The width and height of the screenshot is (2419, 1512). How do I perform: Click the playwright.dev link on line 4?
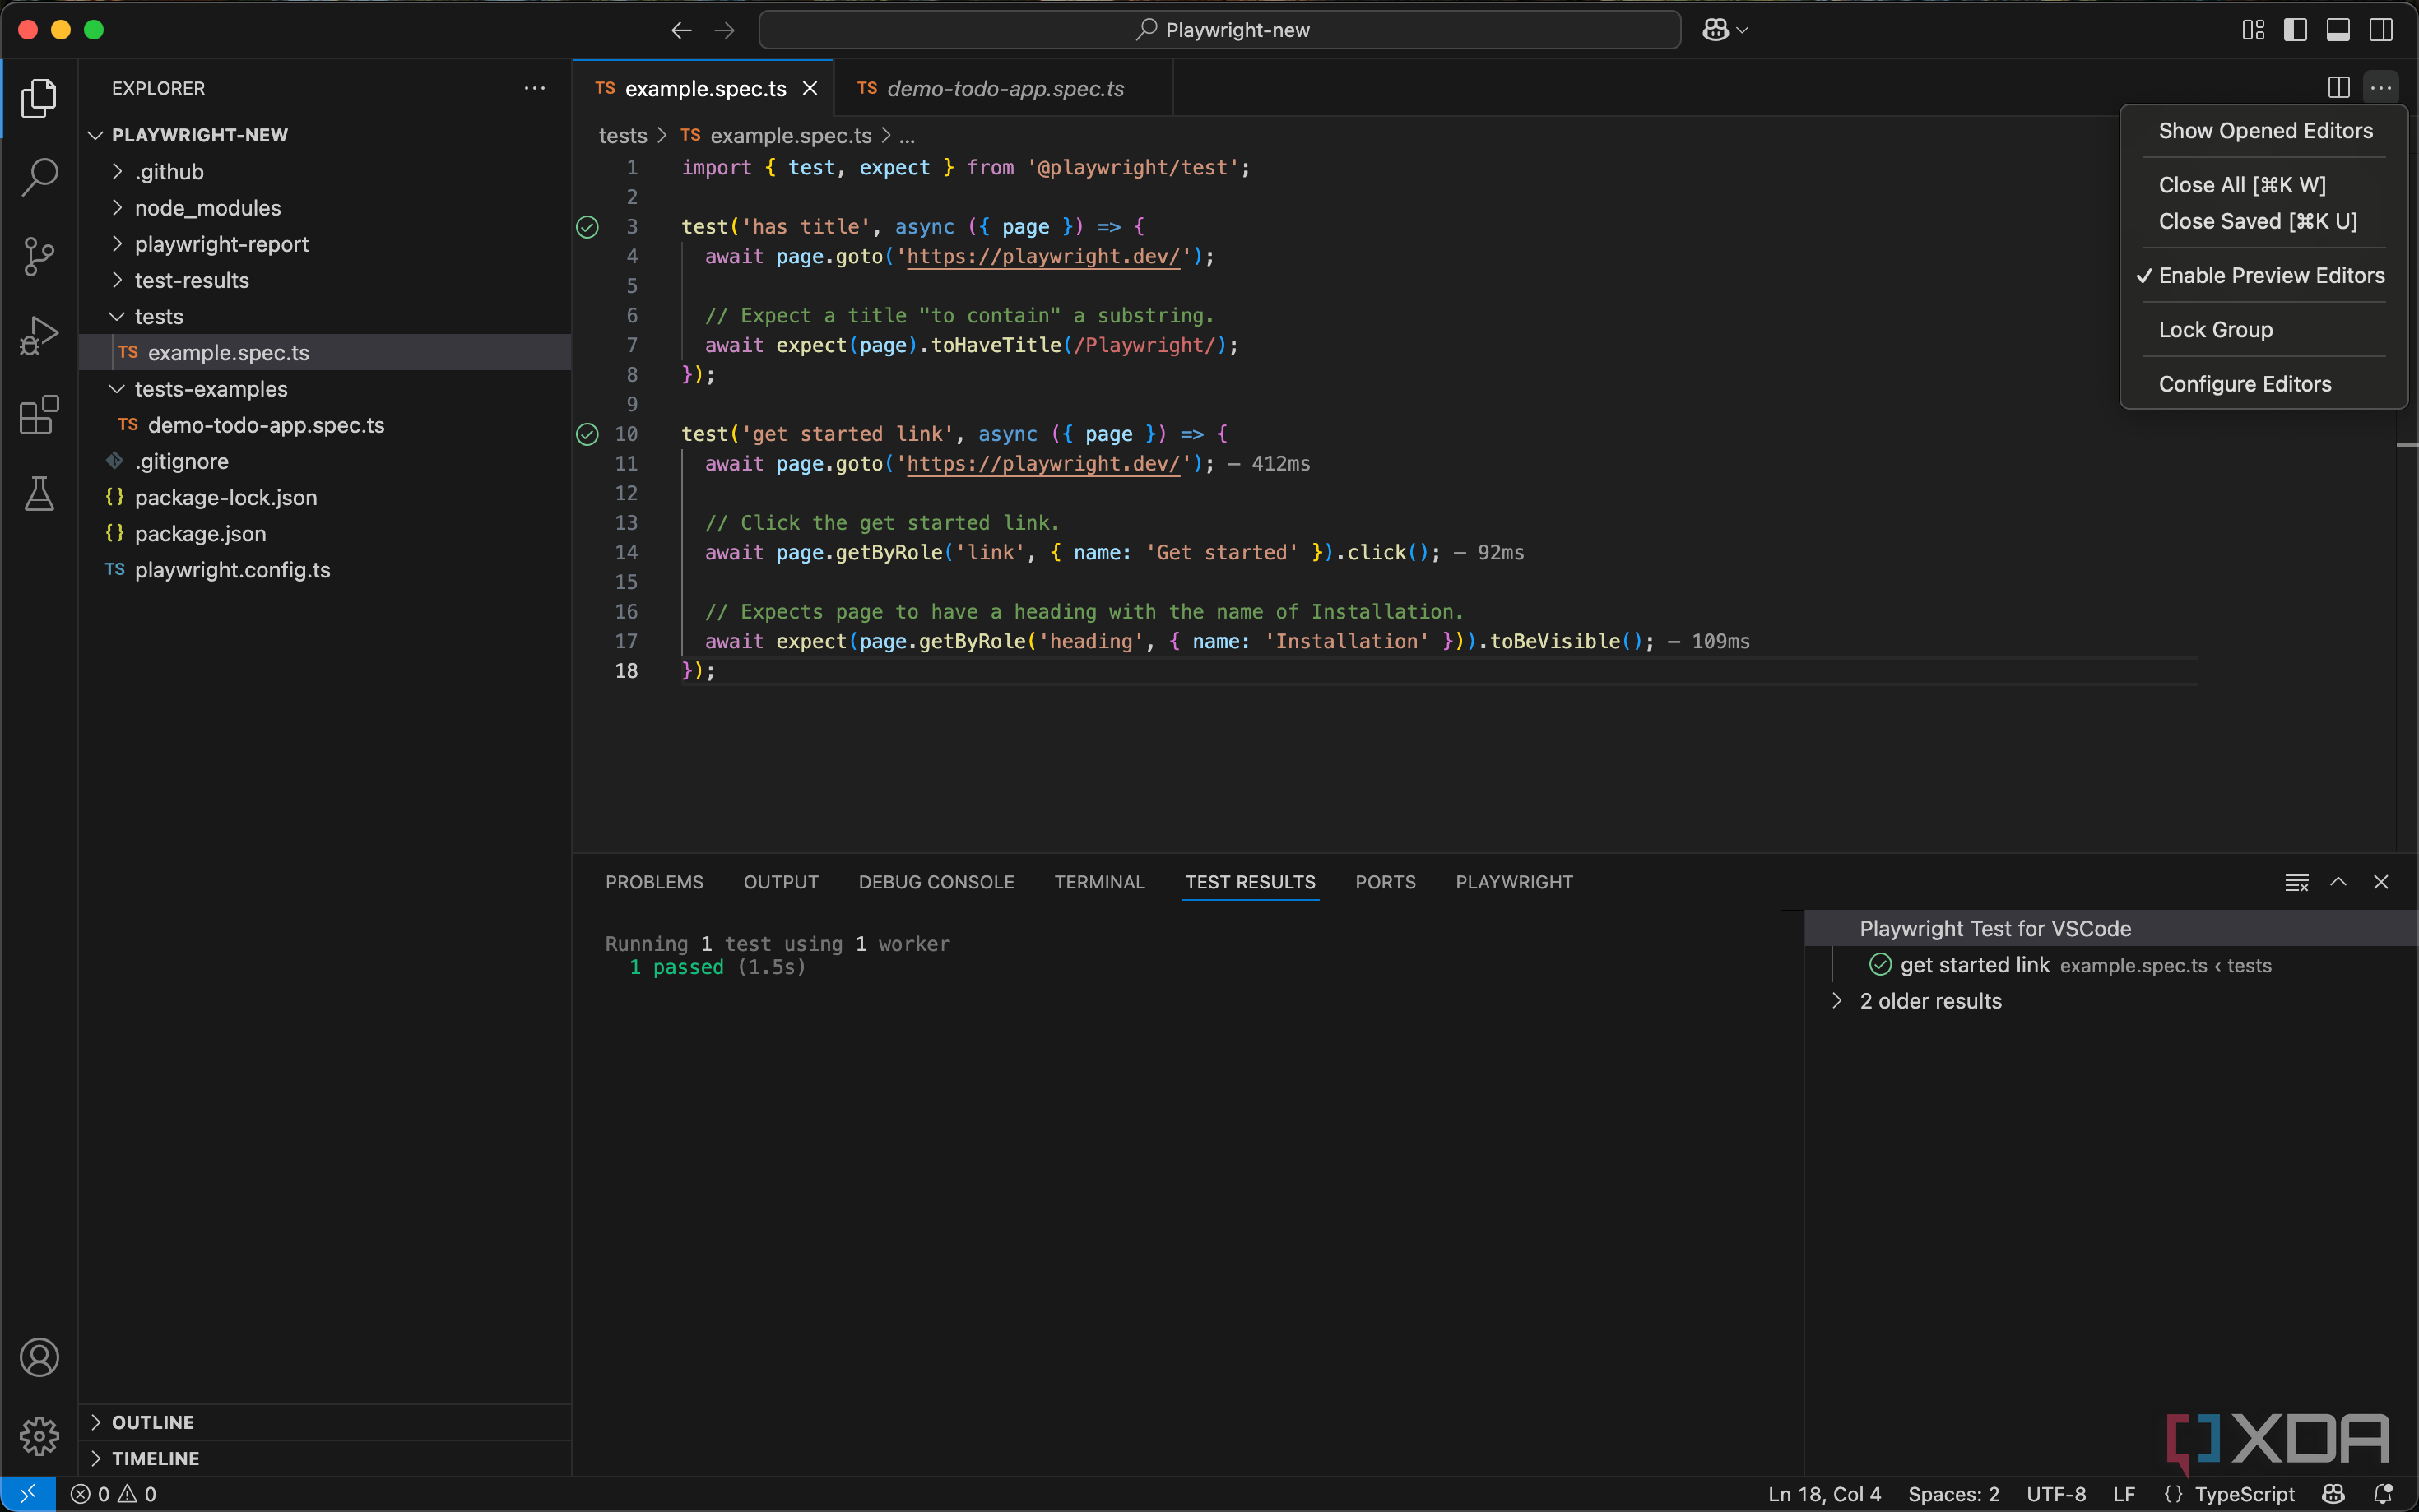click(x=1043, y=256)
